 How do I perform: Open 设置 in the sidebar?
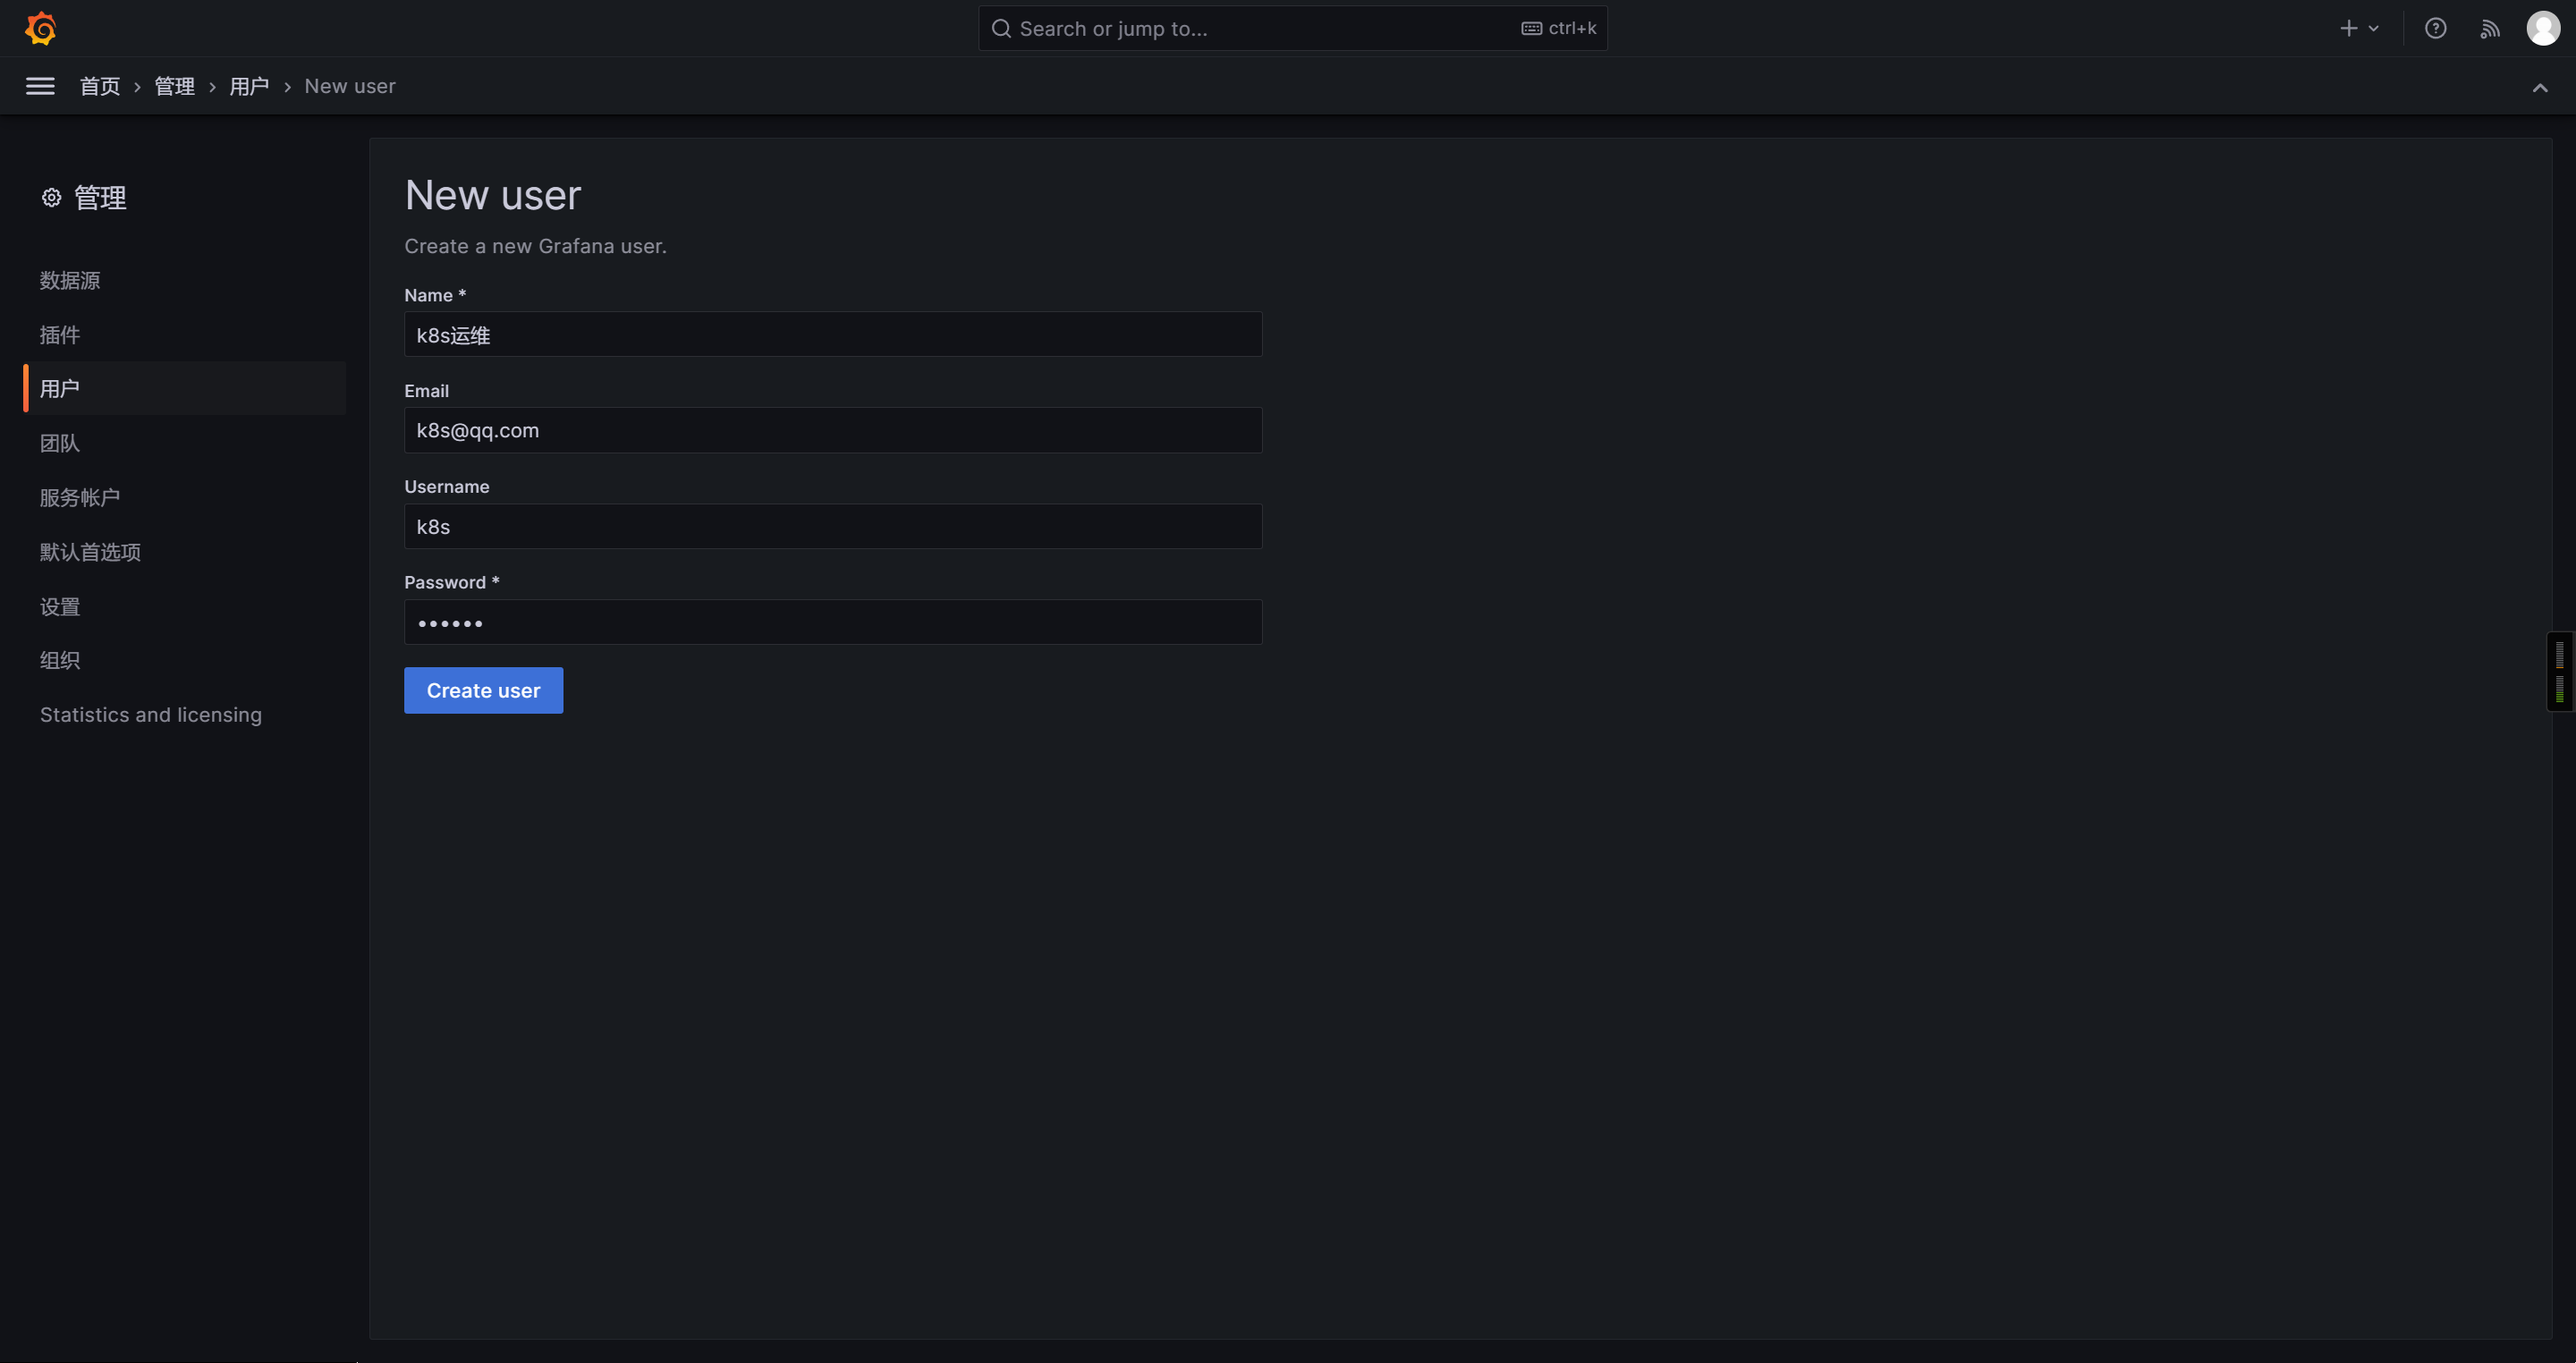(60, 607)
